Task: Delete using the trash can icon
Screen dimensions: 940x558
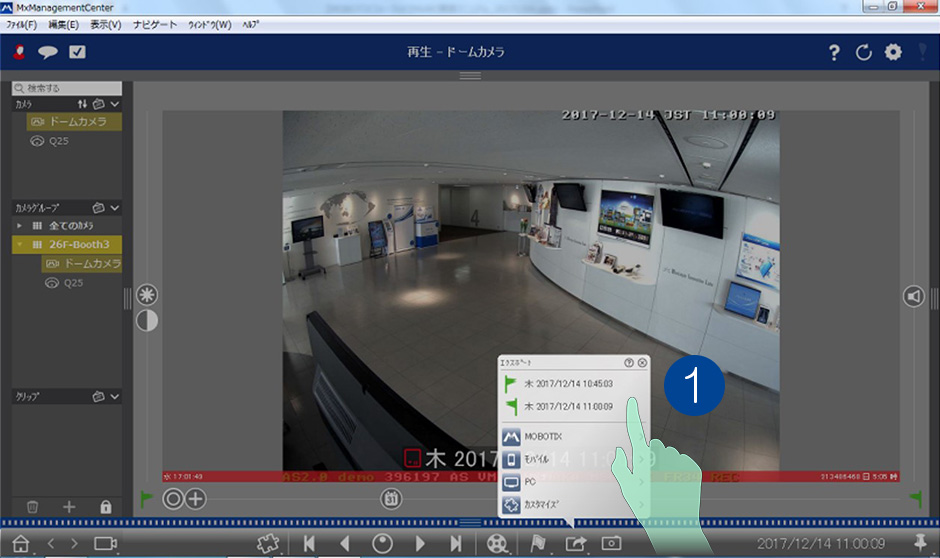Action: 32,507
